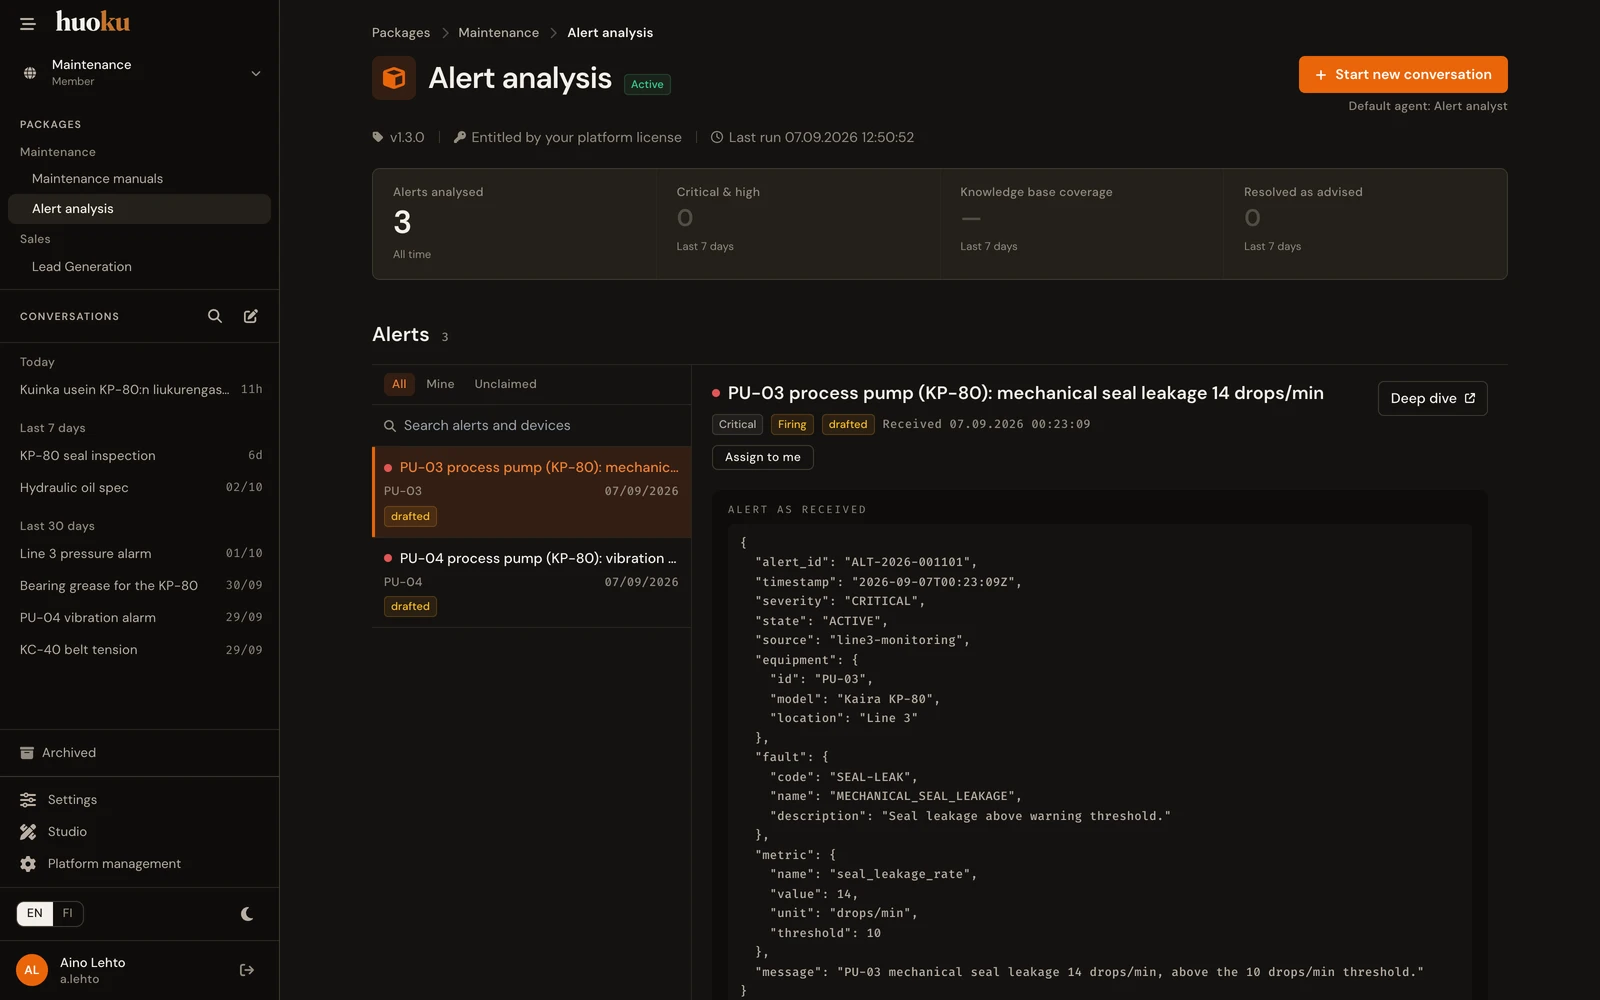
Task: Log out with exit icon
Action: point(247,970)
